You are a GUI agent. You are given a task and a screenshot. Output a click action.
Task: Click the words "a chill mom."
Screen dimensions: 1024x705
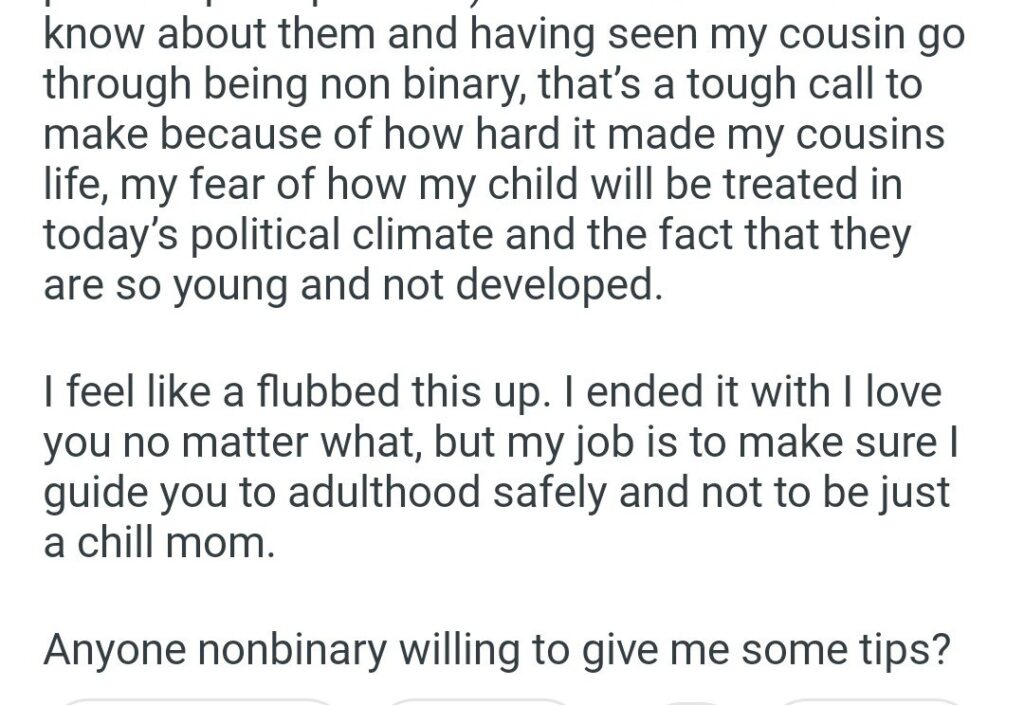(x=158, y=544)
